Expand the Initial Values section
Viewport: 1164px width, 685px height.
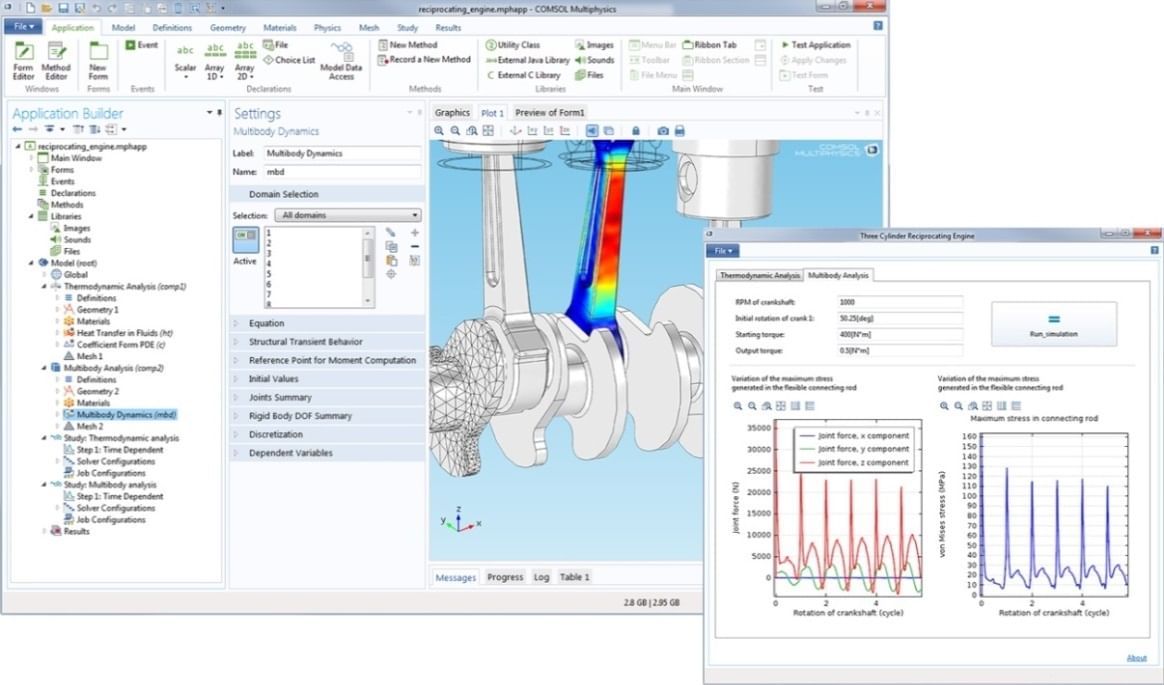point(273,379)
